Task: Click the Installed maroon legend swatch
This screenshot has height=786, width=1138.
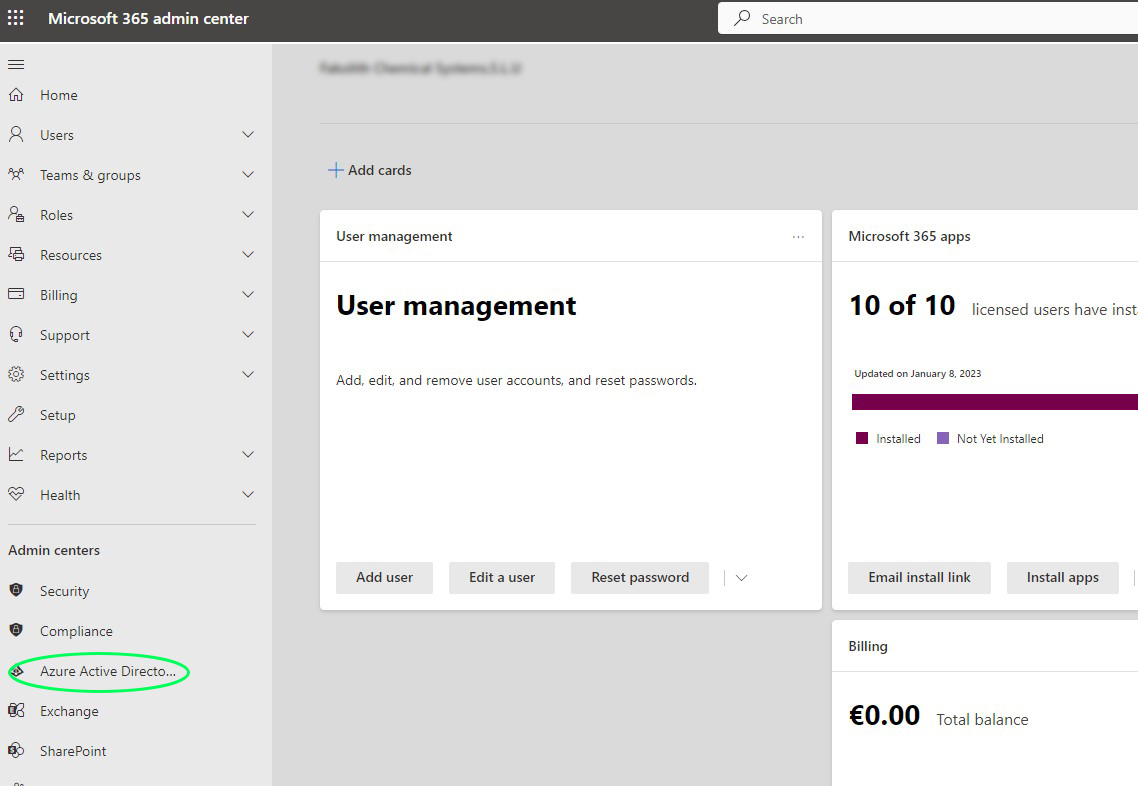Action: pyautogui.click(x=862, y=438)
